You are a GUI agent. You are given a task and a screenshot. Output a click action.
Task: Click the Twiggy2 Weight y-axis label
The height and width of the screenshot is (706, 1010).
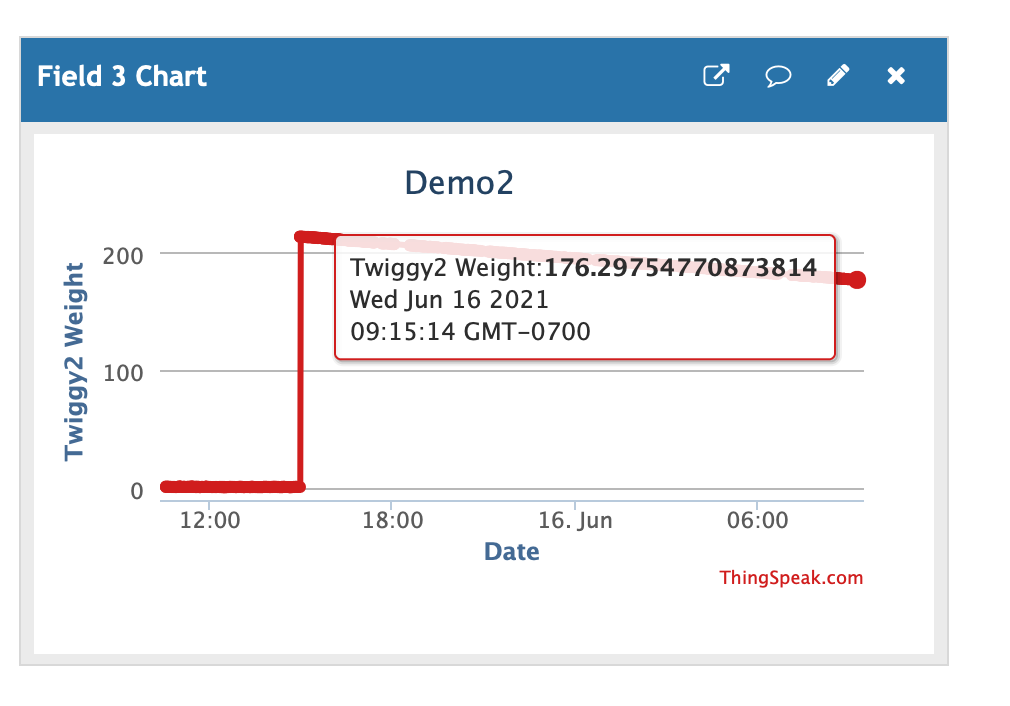tap(74, 361)
